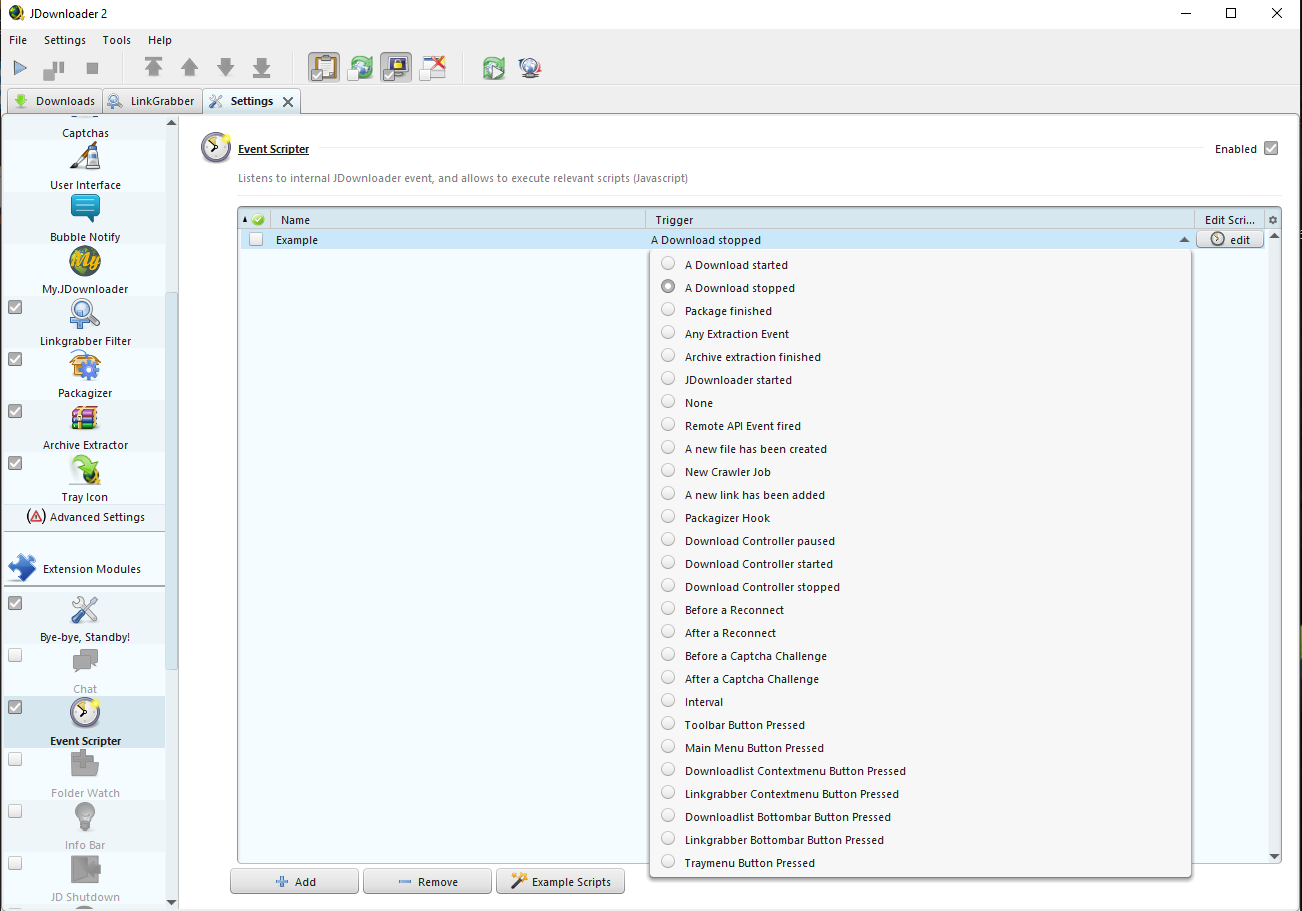Sort table by the Trigger column header
This screenshot has width=1302, height=911.
(919, 220)
